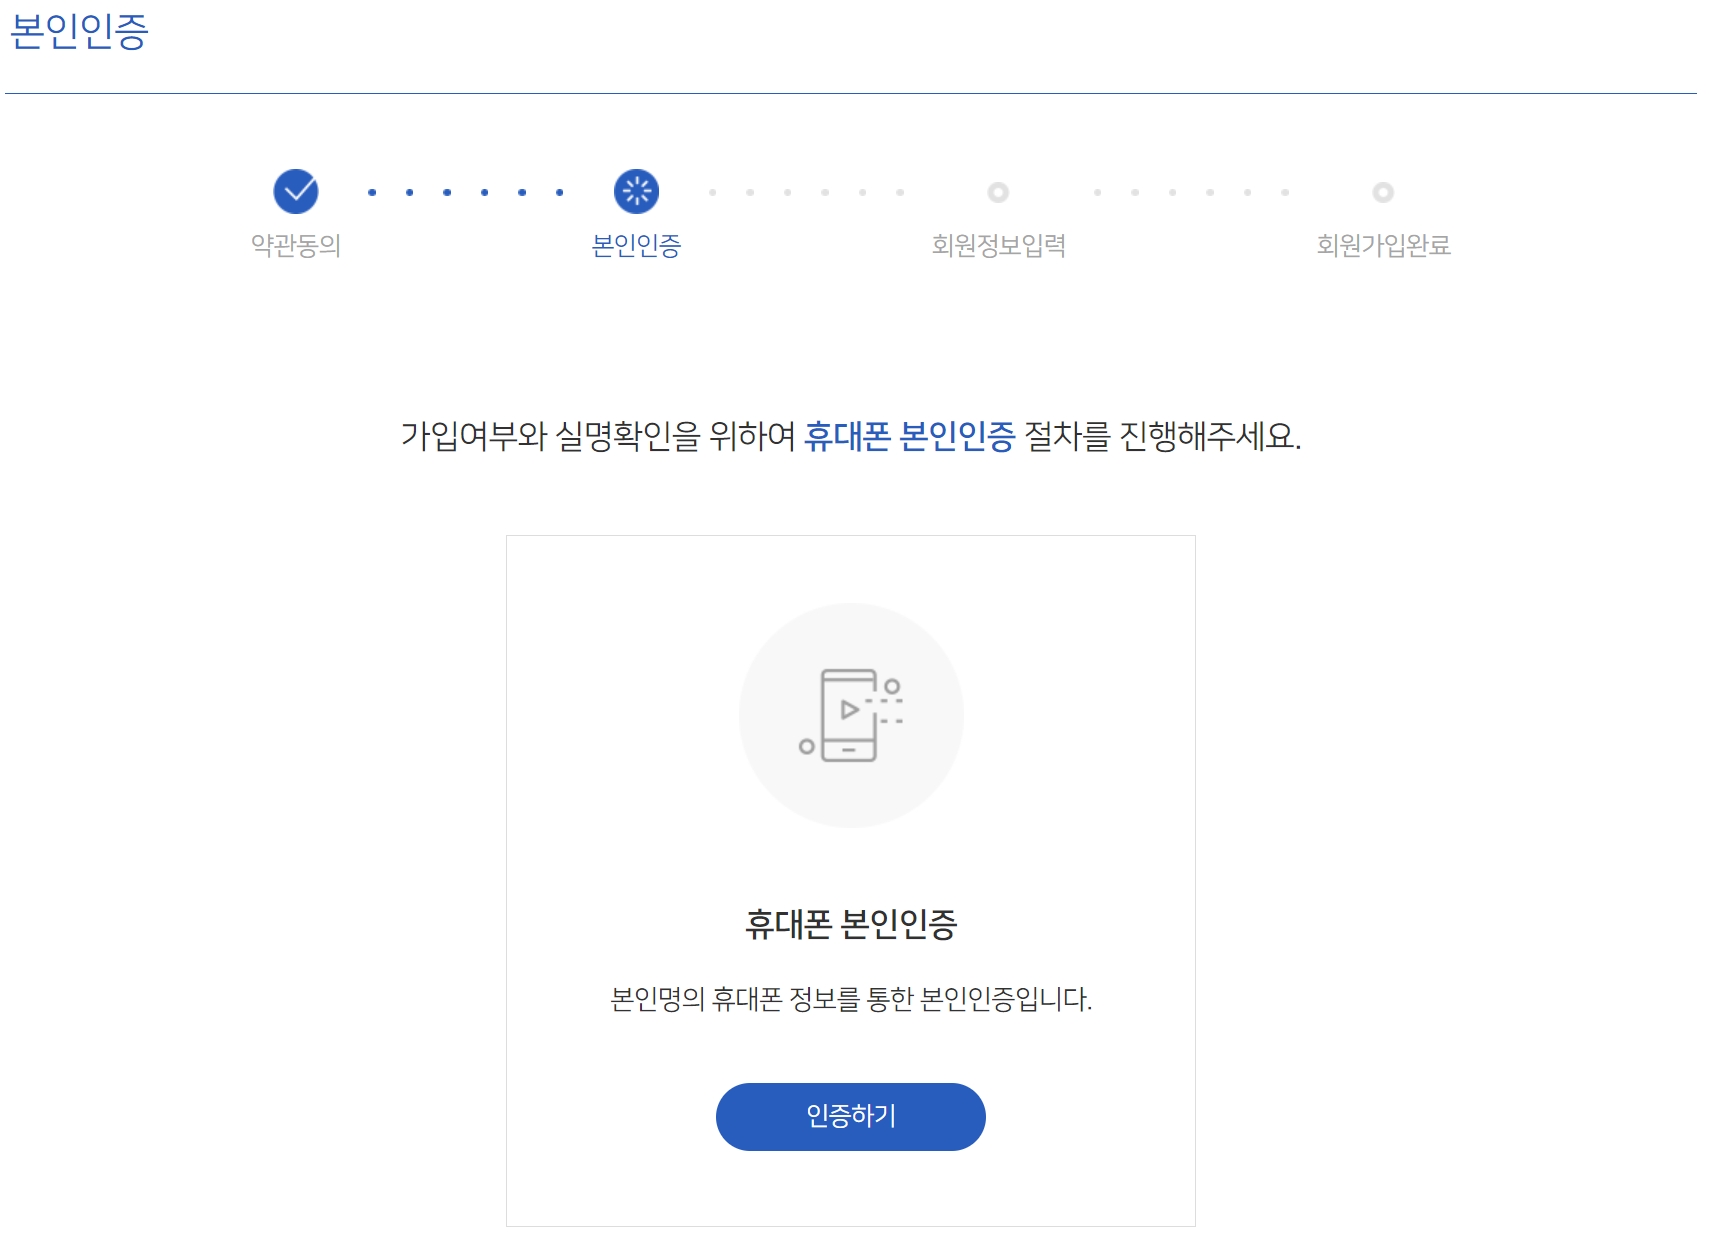Click the 회원가입완료 step circle icon
The image size is (1709, 1249).
point(1383,192)
